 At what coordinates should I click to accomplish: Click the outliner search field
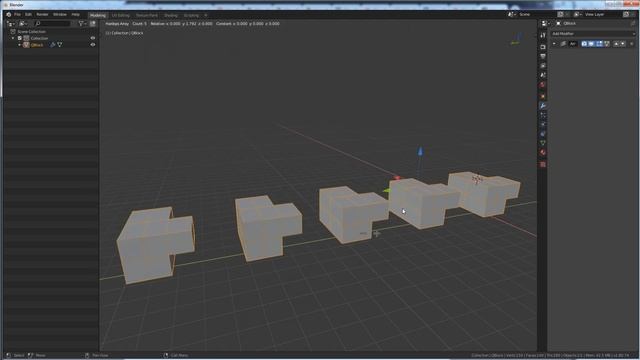[52, 24]
